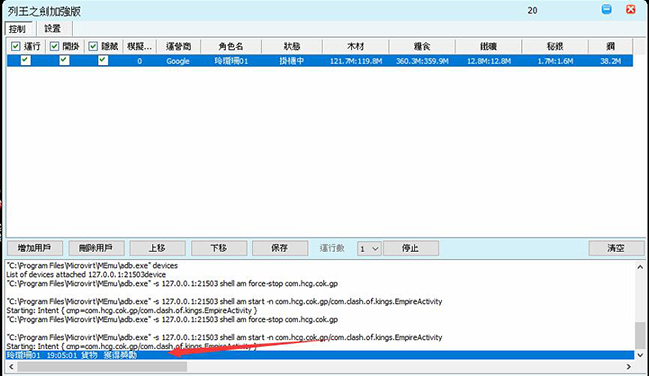The width and height of the screenshot is (649, 376).
Task: Select the highlighted 19:05:01 log line
Action: (x=320, y=355)
